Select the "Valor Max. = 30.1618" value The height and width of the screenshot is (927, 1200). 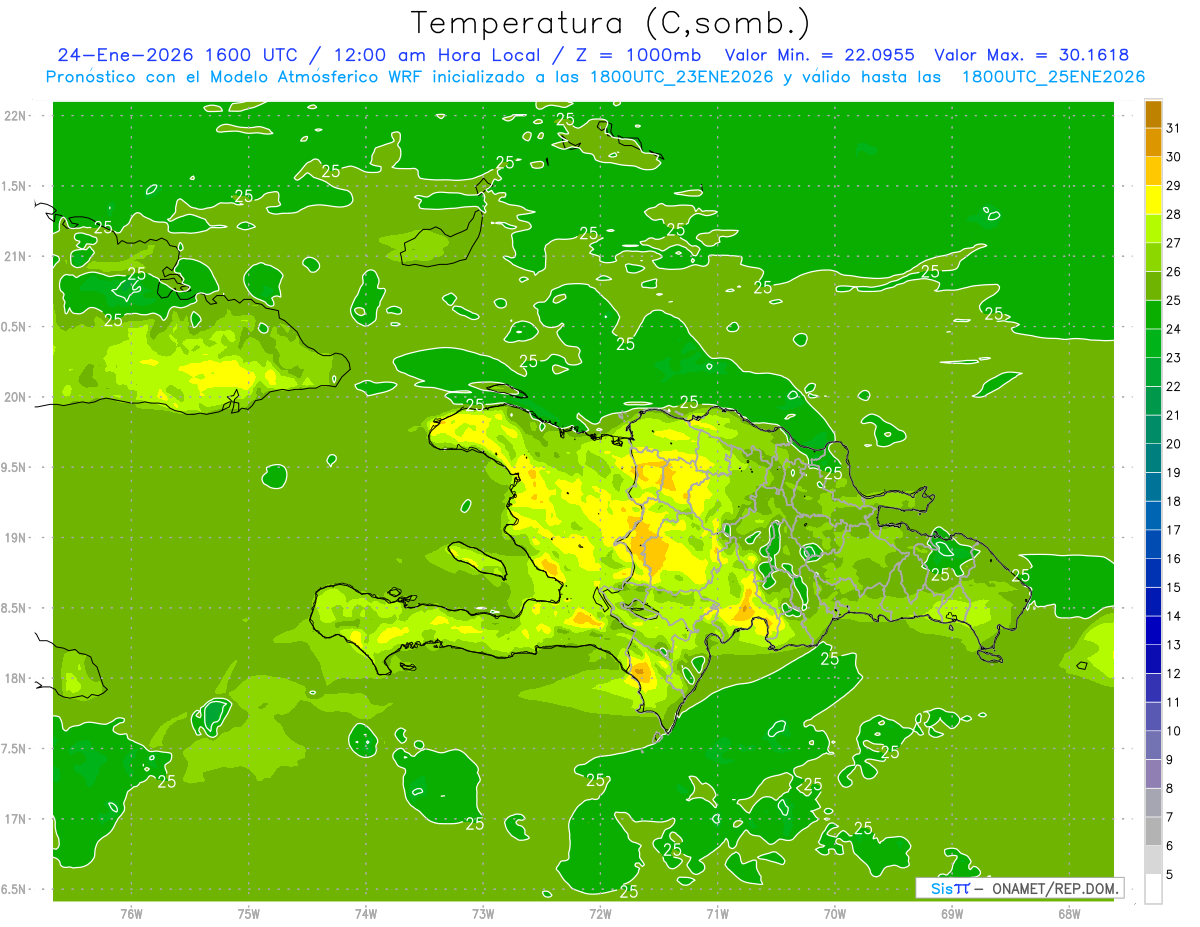1032,55
